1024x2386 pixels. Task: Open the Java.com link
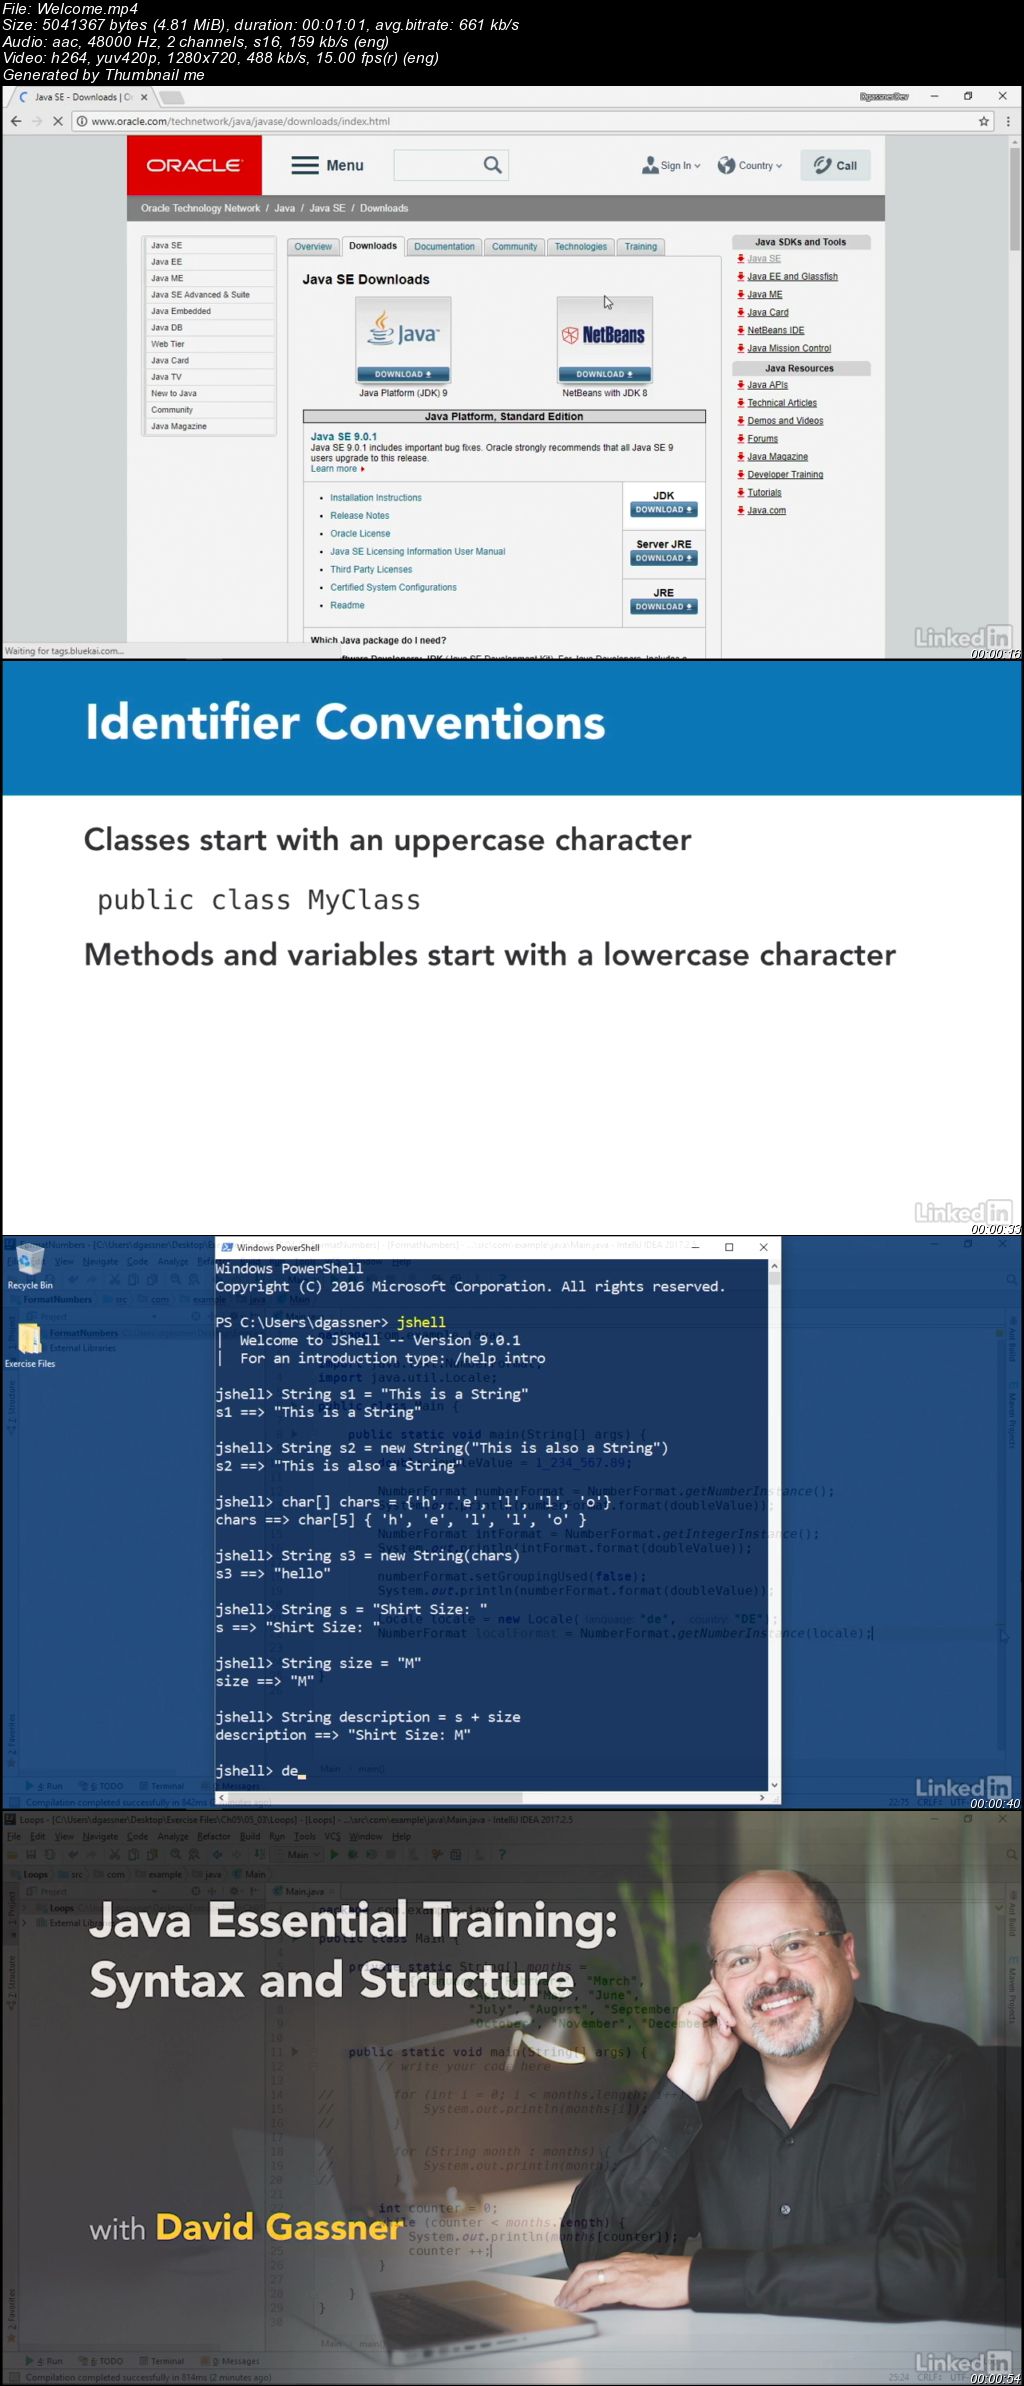(x=766, y=511)
